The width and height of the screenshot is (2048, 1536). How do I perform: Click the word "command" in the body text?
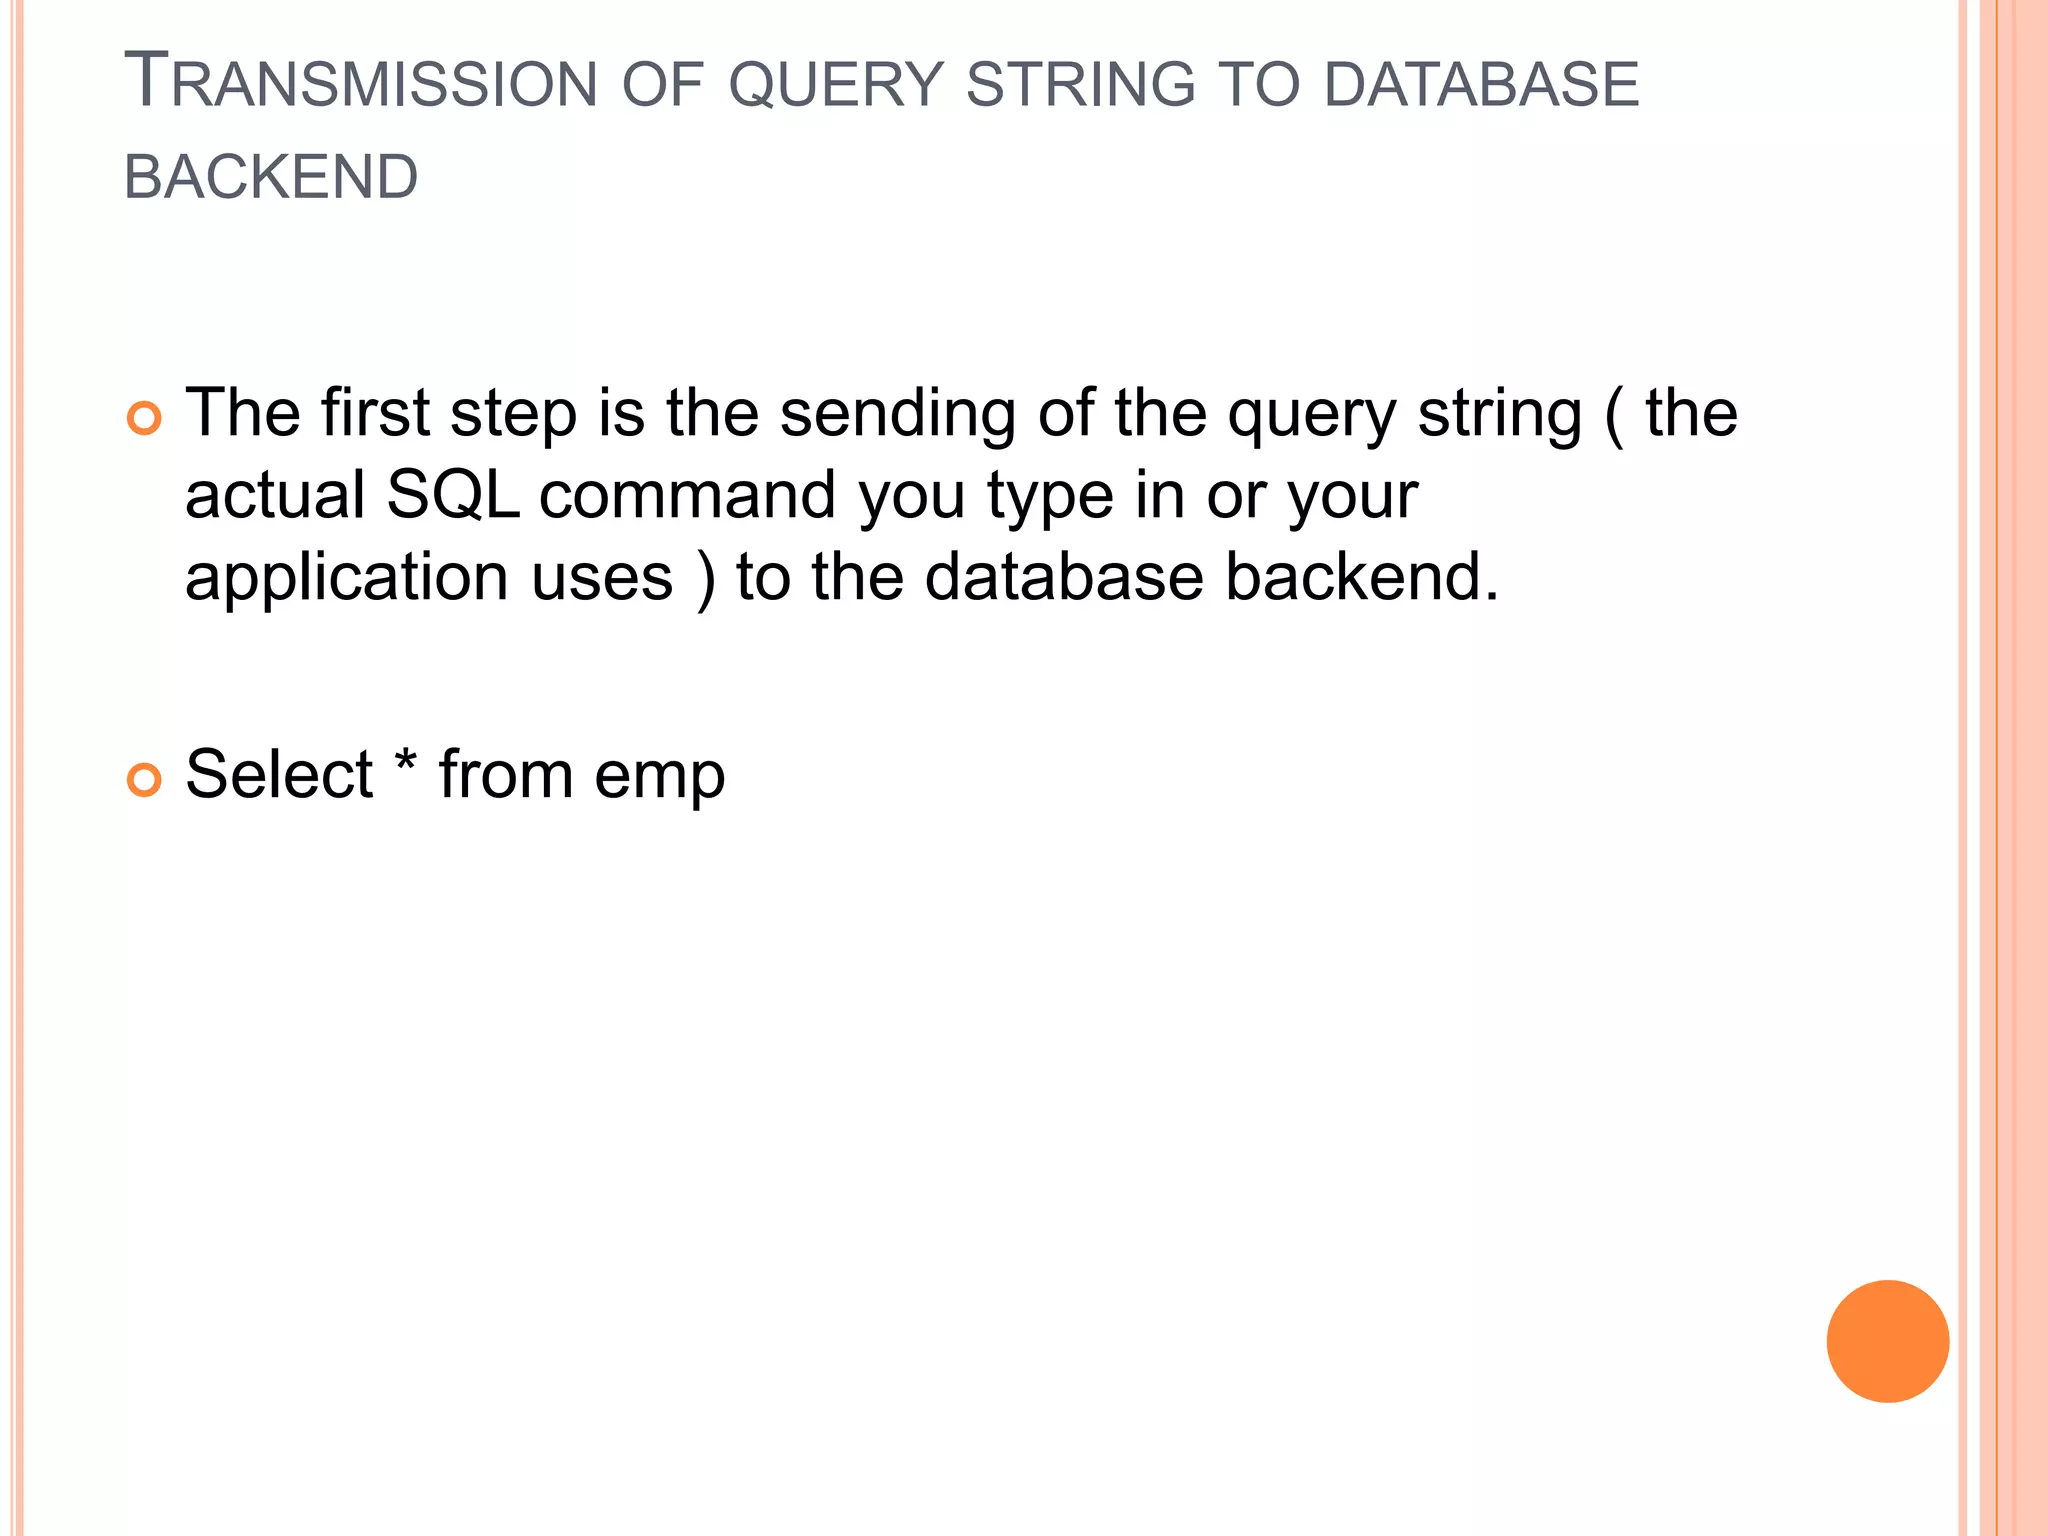pyautogui.click(x=687, y=495)
